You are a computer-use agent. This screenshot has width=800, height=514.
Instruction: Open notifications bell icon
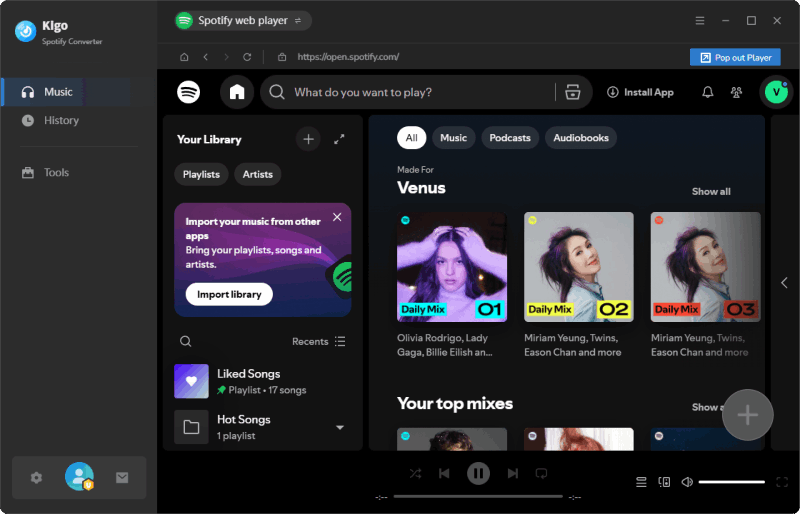click(708, 92)
